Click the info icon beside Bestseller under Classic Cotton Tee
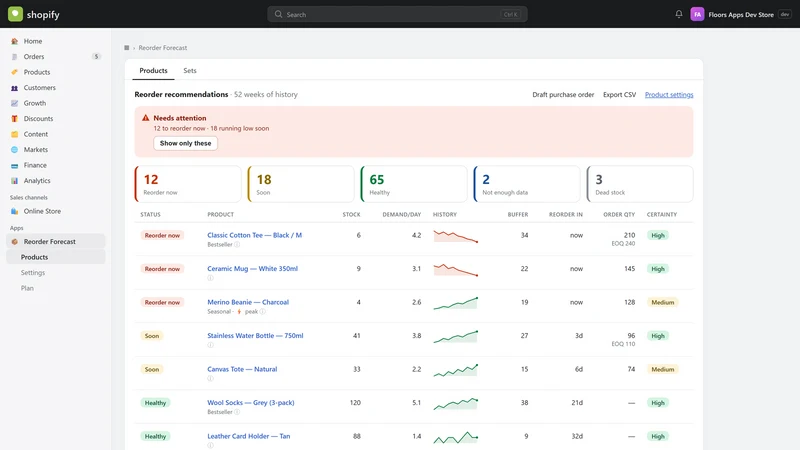800x450 pixels. (x=237, y=244)
